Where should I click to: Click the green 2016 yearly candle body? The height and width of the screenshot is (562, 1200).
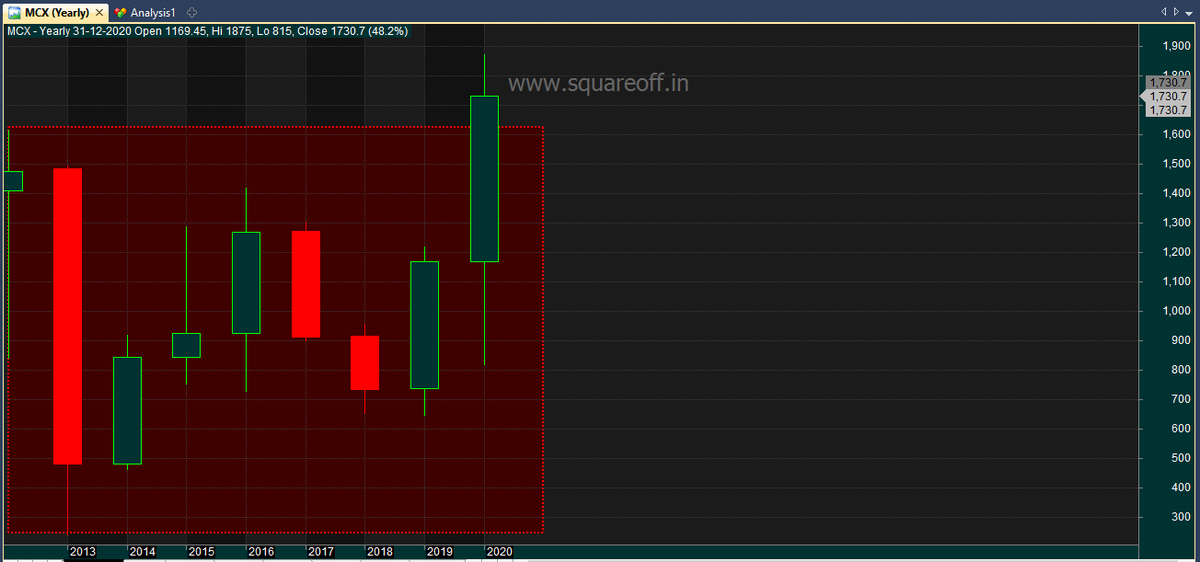click(246, 283)
